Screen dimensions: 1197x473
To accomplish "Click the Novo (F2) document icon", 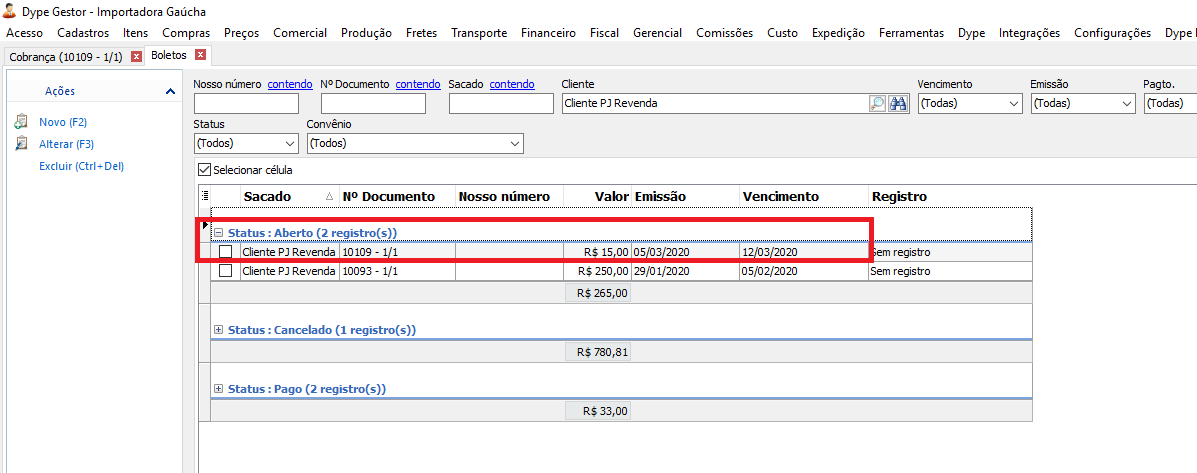I will 21,121.
